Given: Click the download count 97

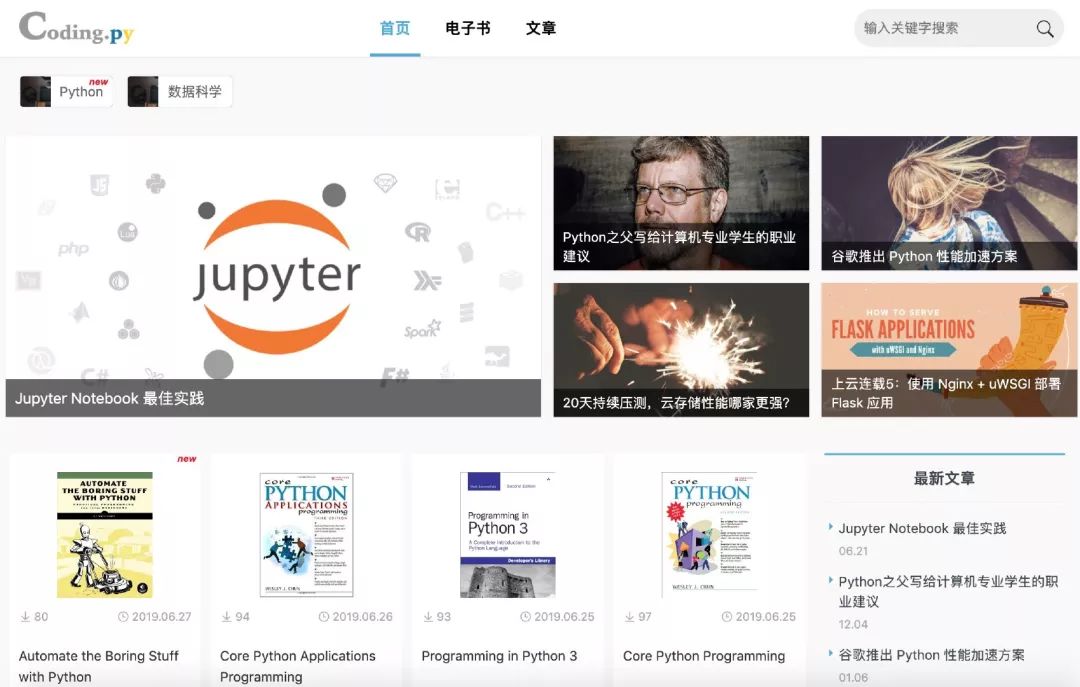Looking at the screenshot, I should (645, 617).
